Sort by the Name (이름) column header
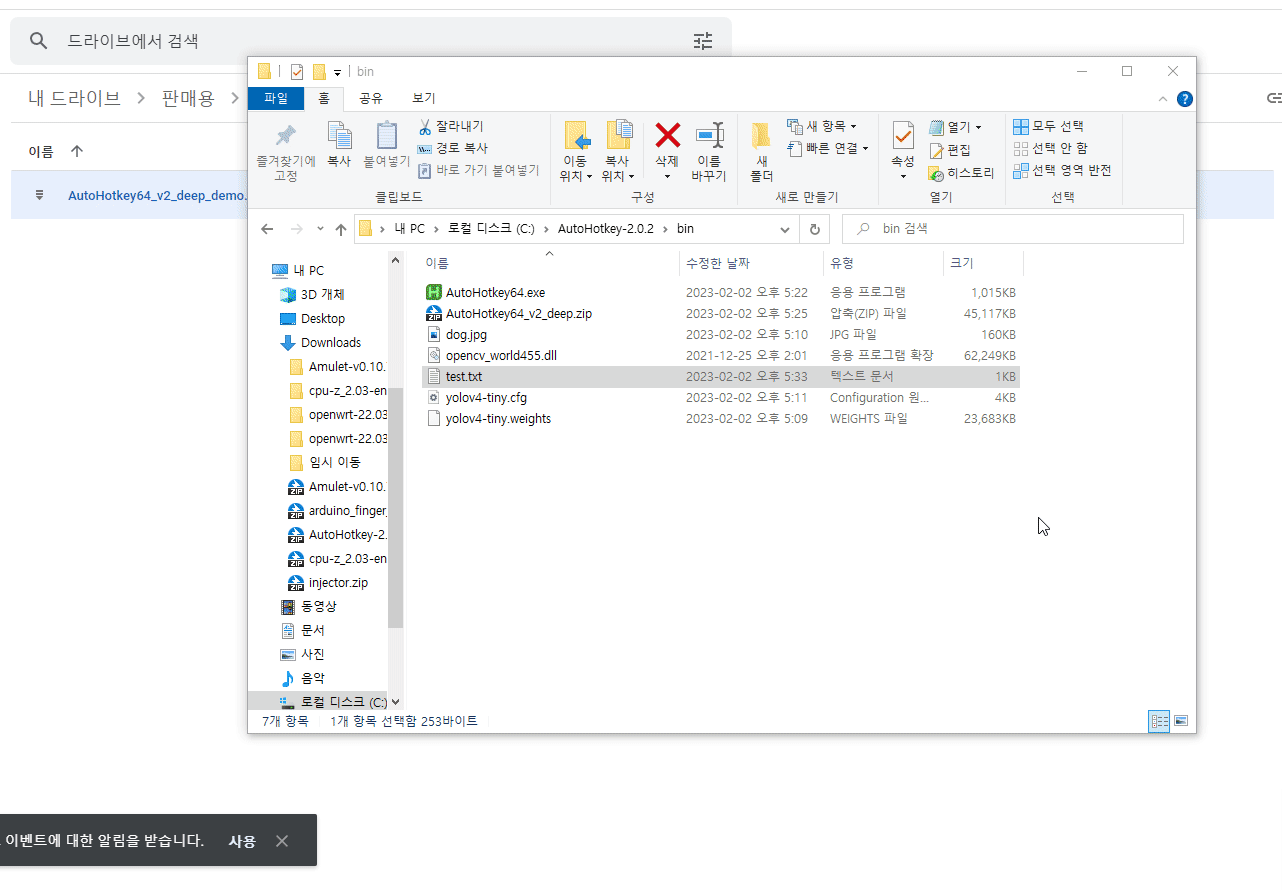 548,263
